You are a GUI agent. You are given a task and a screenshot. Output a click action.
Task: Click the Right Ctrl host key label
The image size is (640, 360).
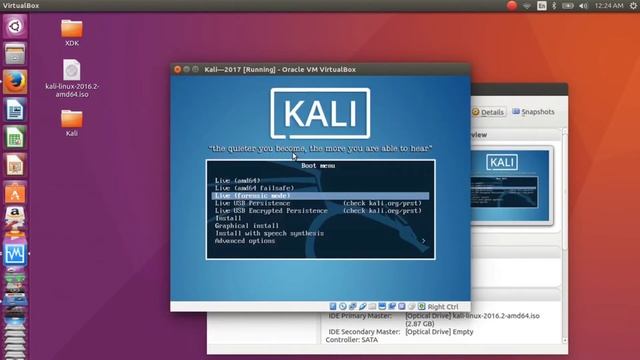(443, 307)
